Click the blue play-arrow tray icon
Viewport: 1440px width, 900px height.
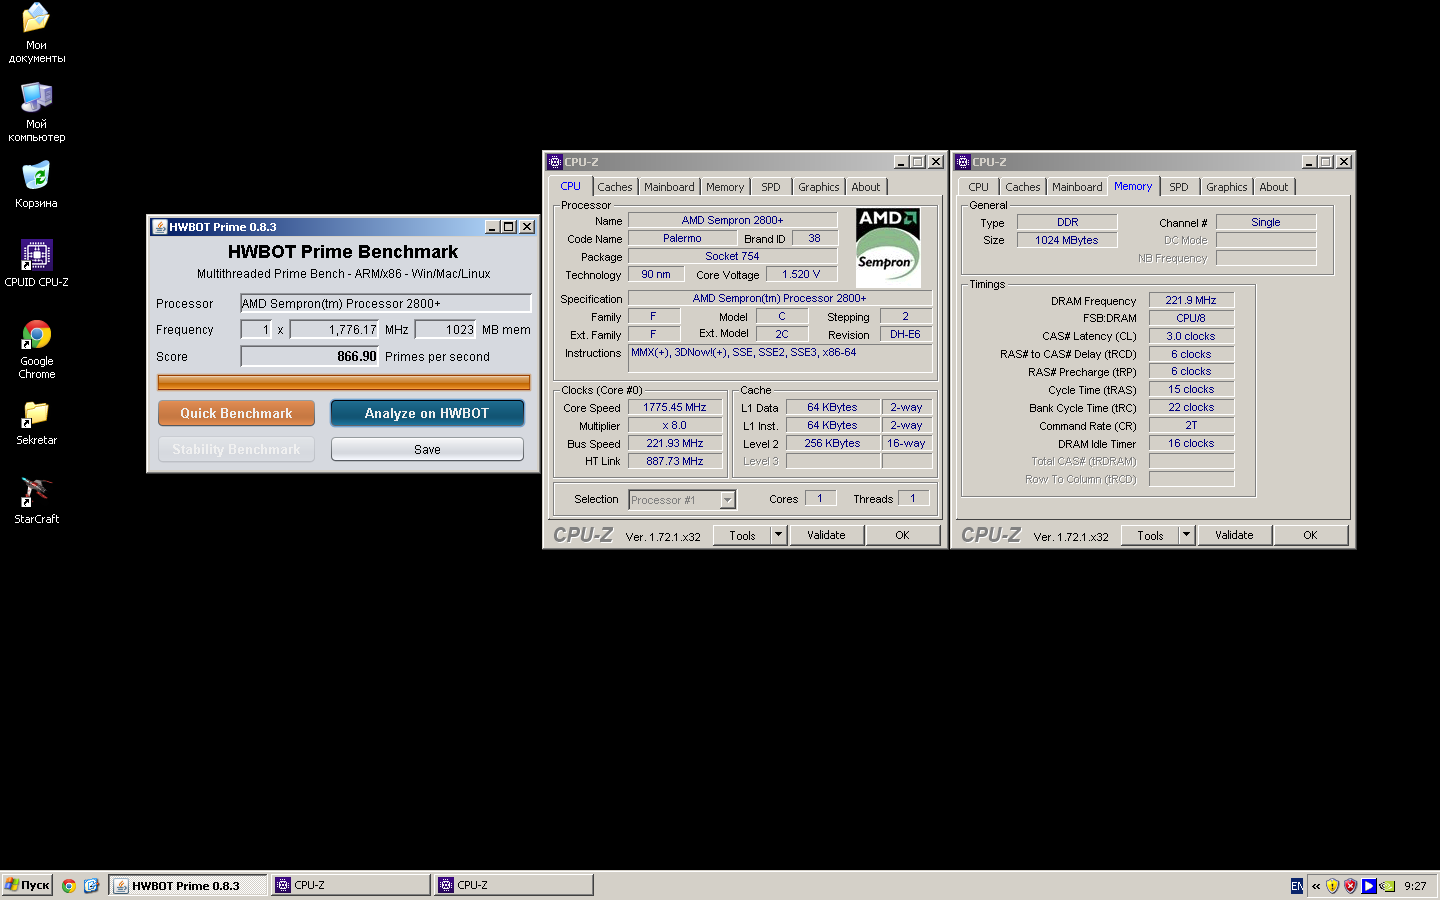[x=1369, y=886]
